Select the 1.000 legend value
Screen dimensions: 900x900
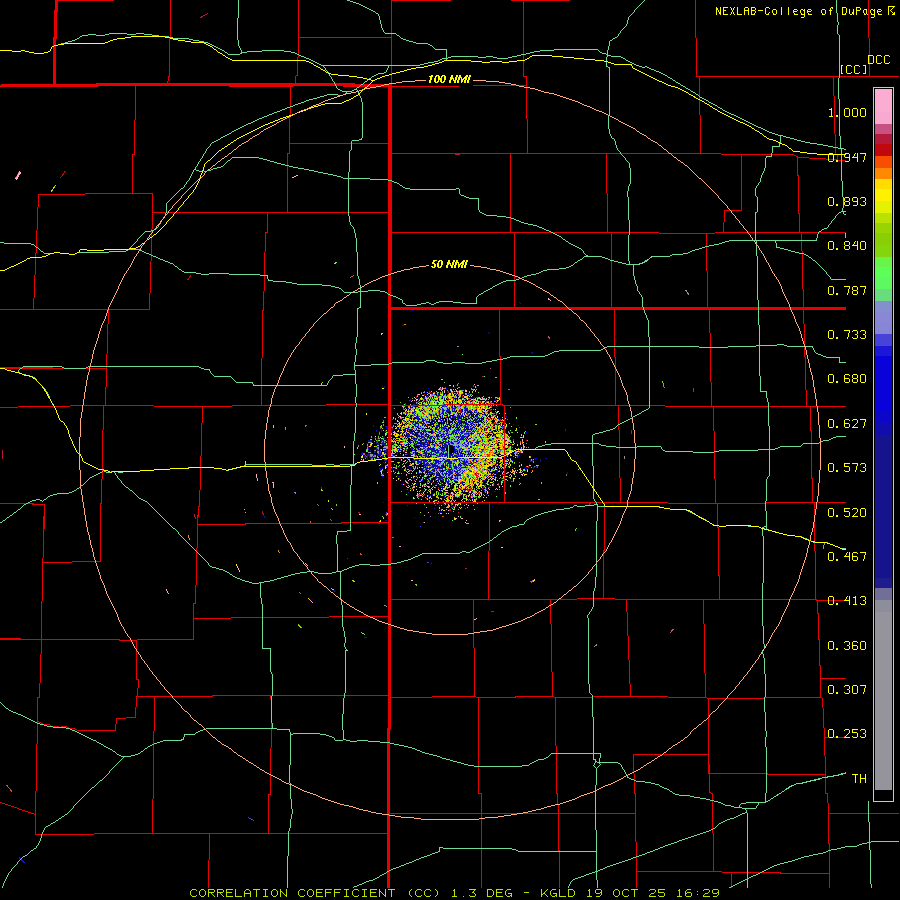click(847, 112)
